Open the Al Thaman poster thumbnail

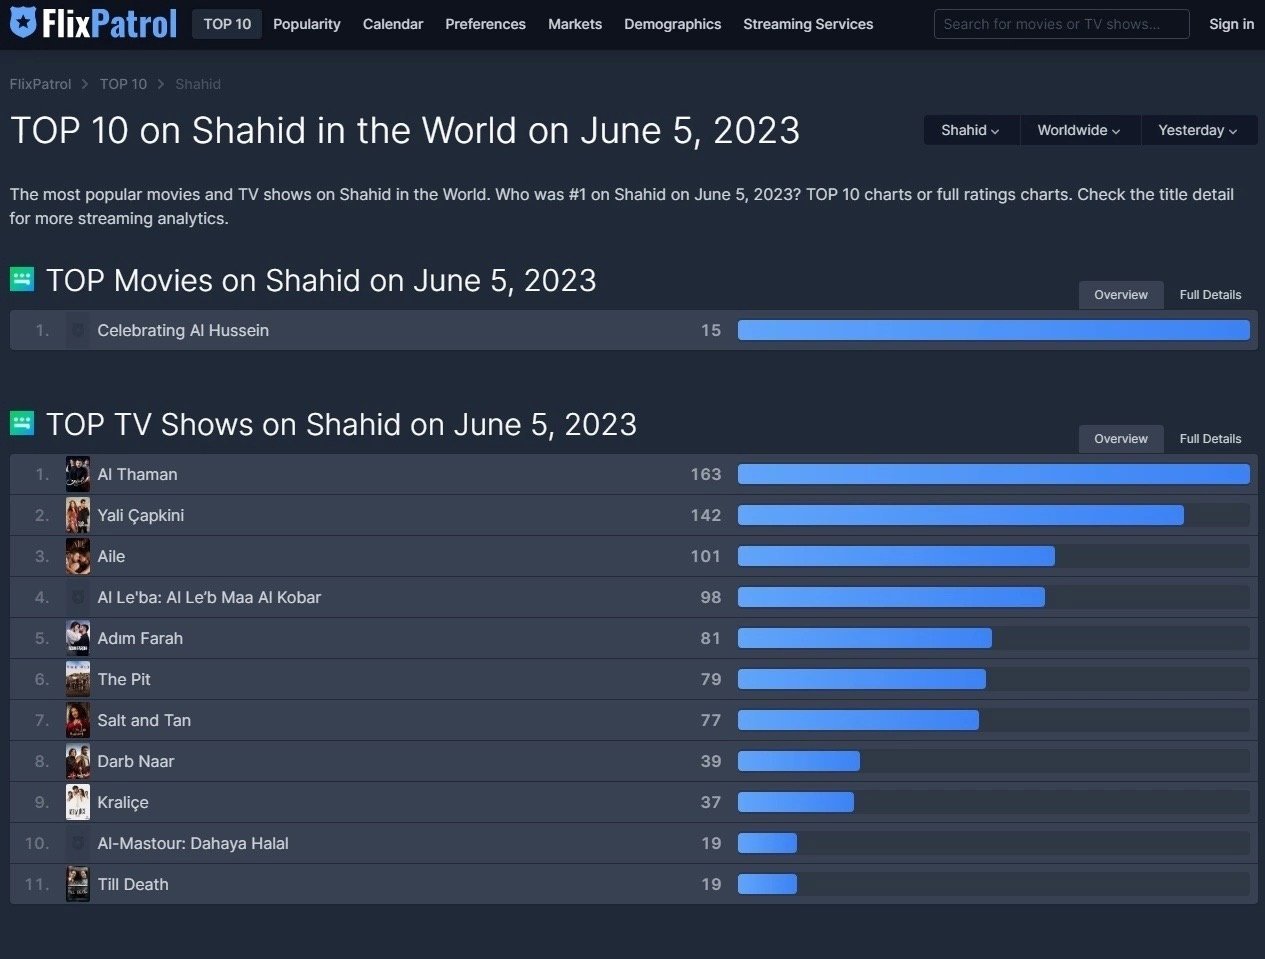[x=78, y=474]
